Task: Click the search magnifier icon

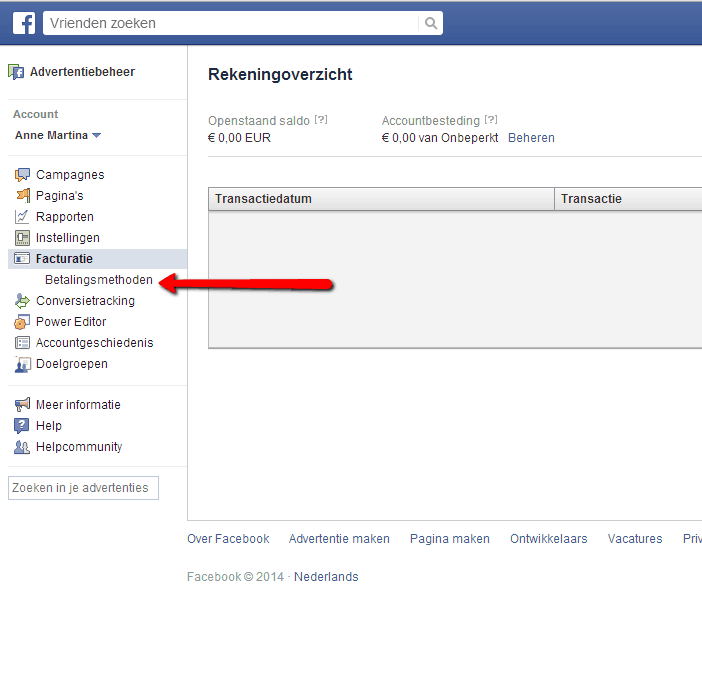Action: [x=431, y=23]
